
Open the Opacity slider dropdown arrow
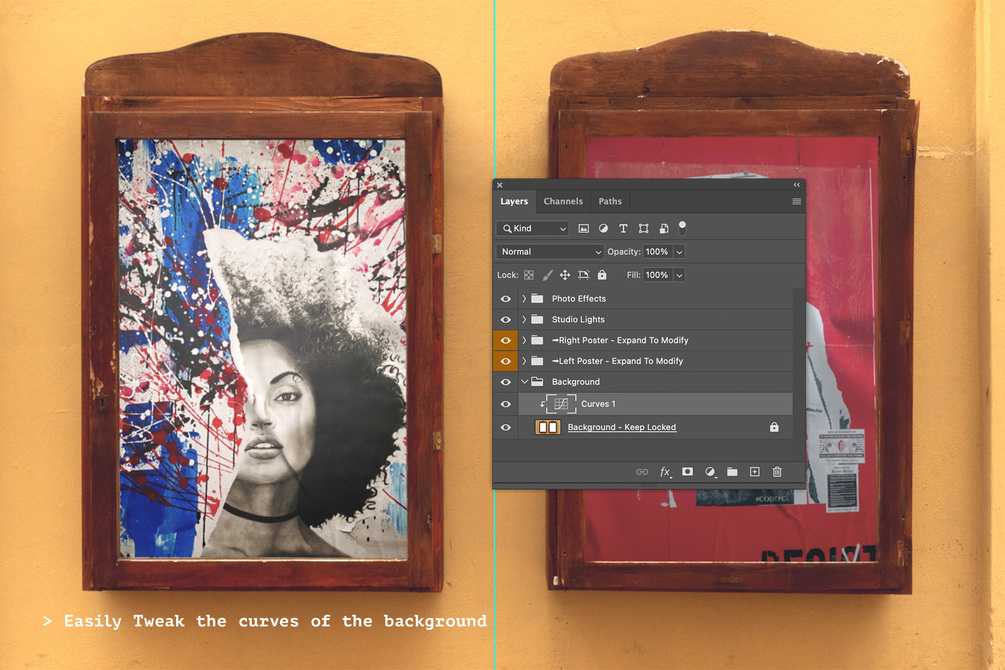(679, 252)
